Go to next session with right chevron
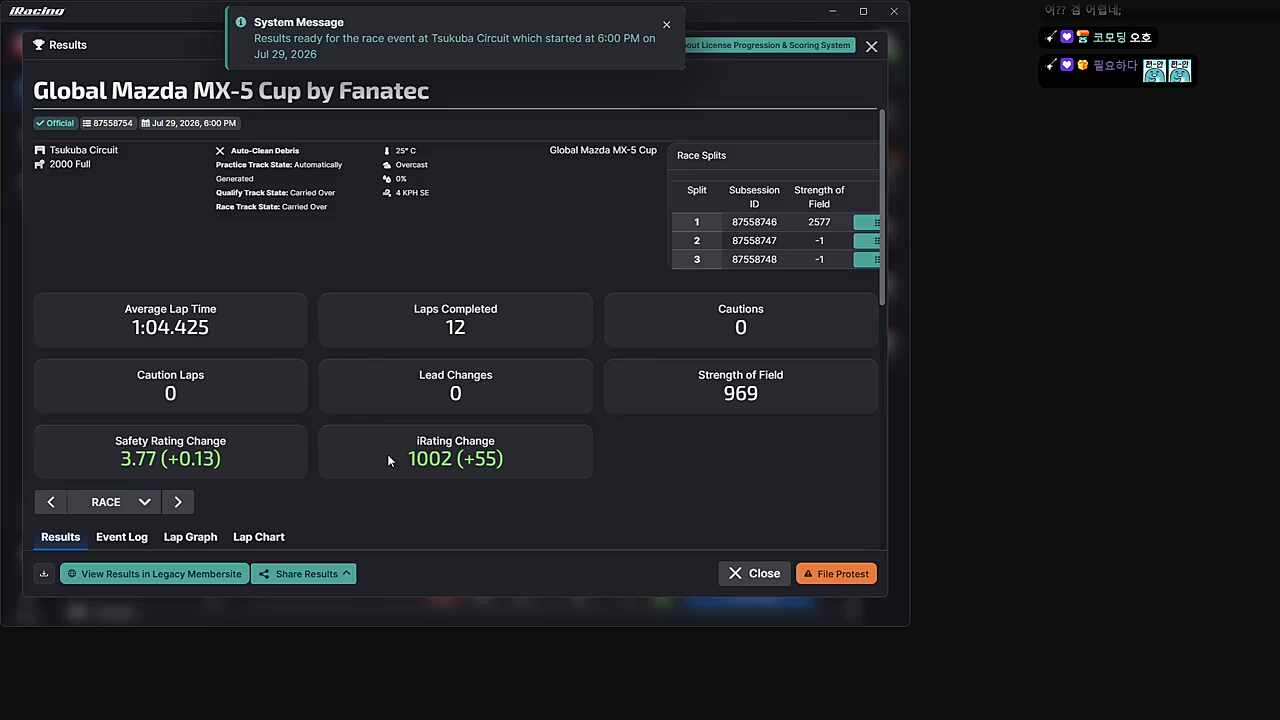This screenshot has height=720, width=1280. [178, 502]
